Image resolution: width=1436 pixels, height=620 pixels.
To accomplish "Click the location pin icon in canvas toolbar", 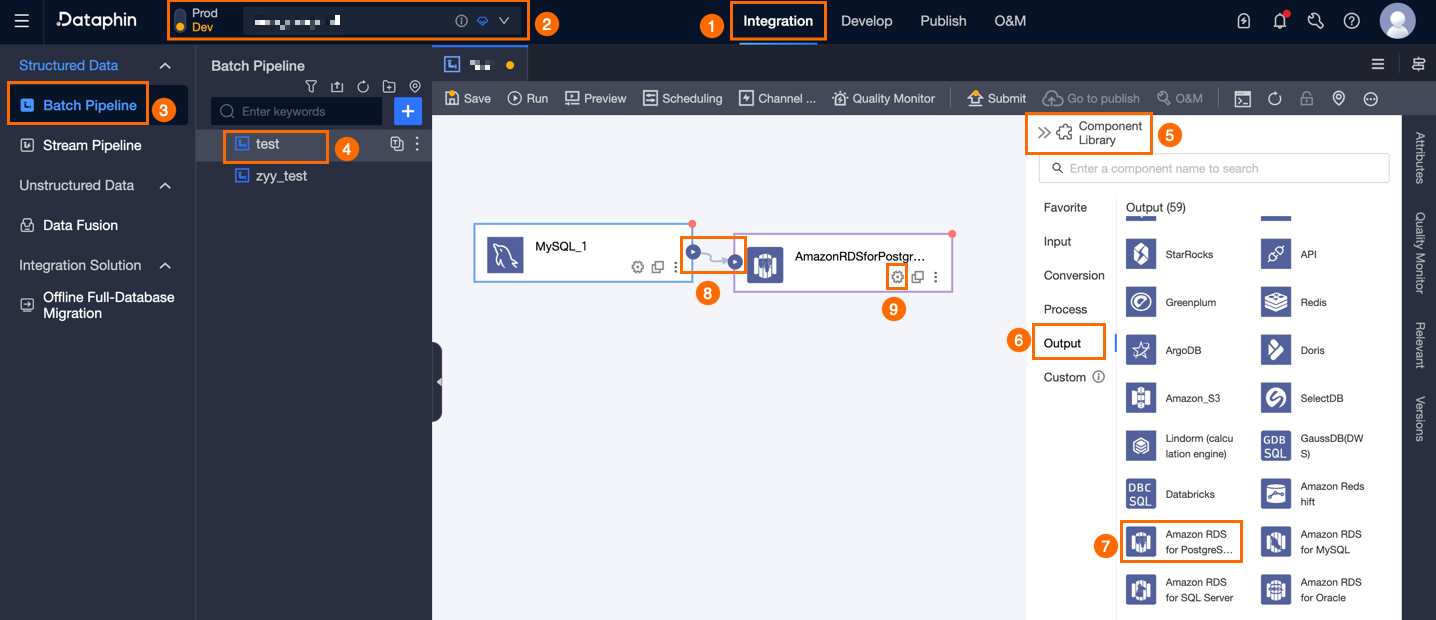I will [1339, 98].
